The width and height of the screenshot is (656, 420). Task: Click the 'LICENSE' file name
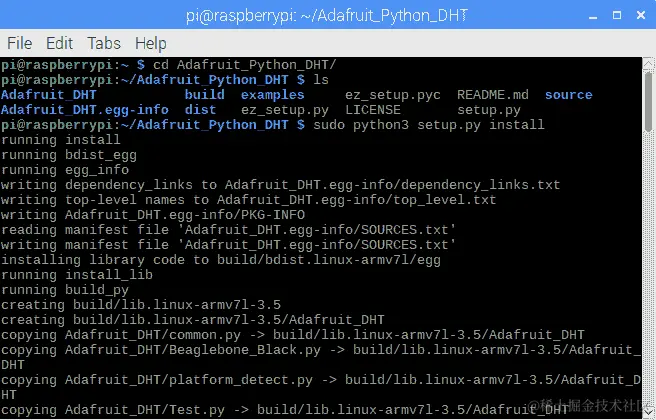pyautogui.click(x=373, y=110)
